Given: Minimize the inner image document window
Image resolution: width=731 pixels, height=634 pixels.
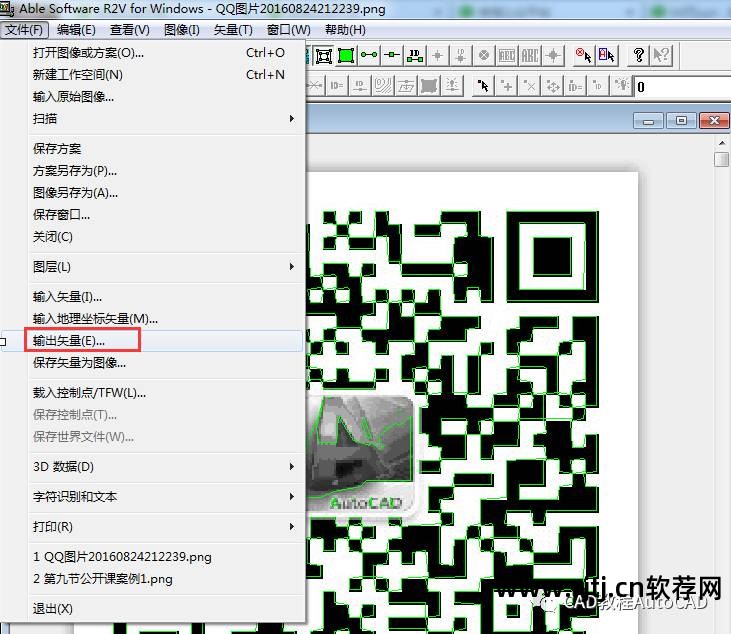Looking at the screenshot, I should [x=648, y=121].
